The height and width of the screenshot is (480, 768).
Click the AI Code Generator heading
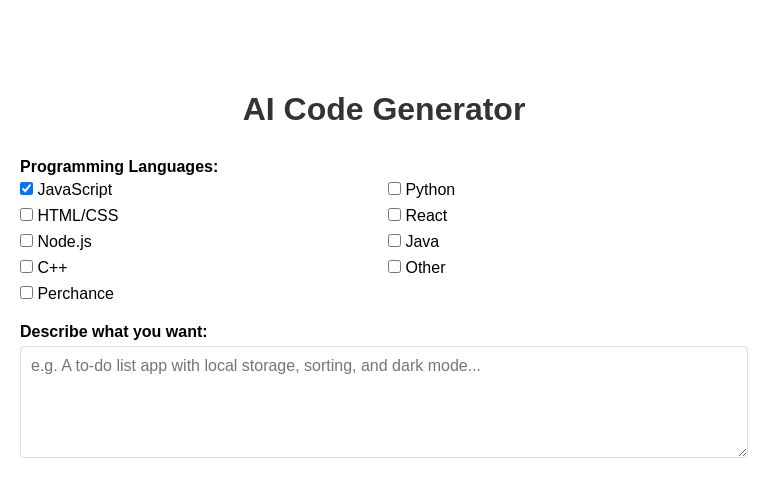click(384, 109)
